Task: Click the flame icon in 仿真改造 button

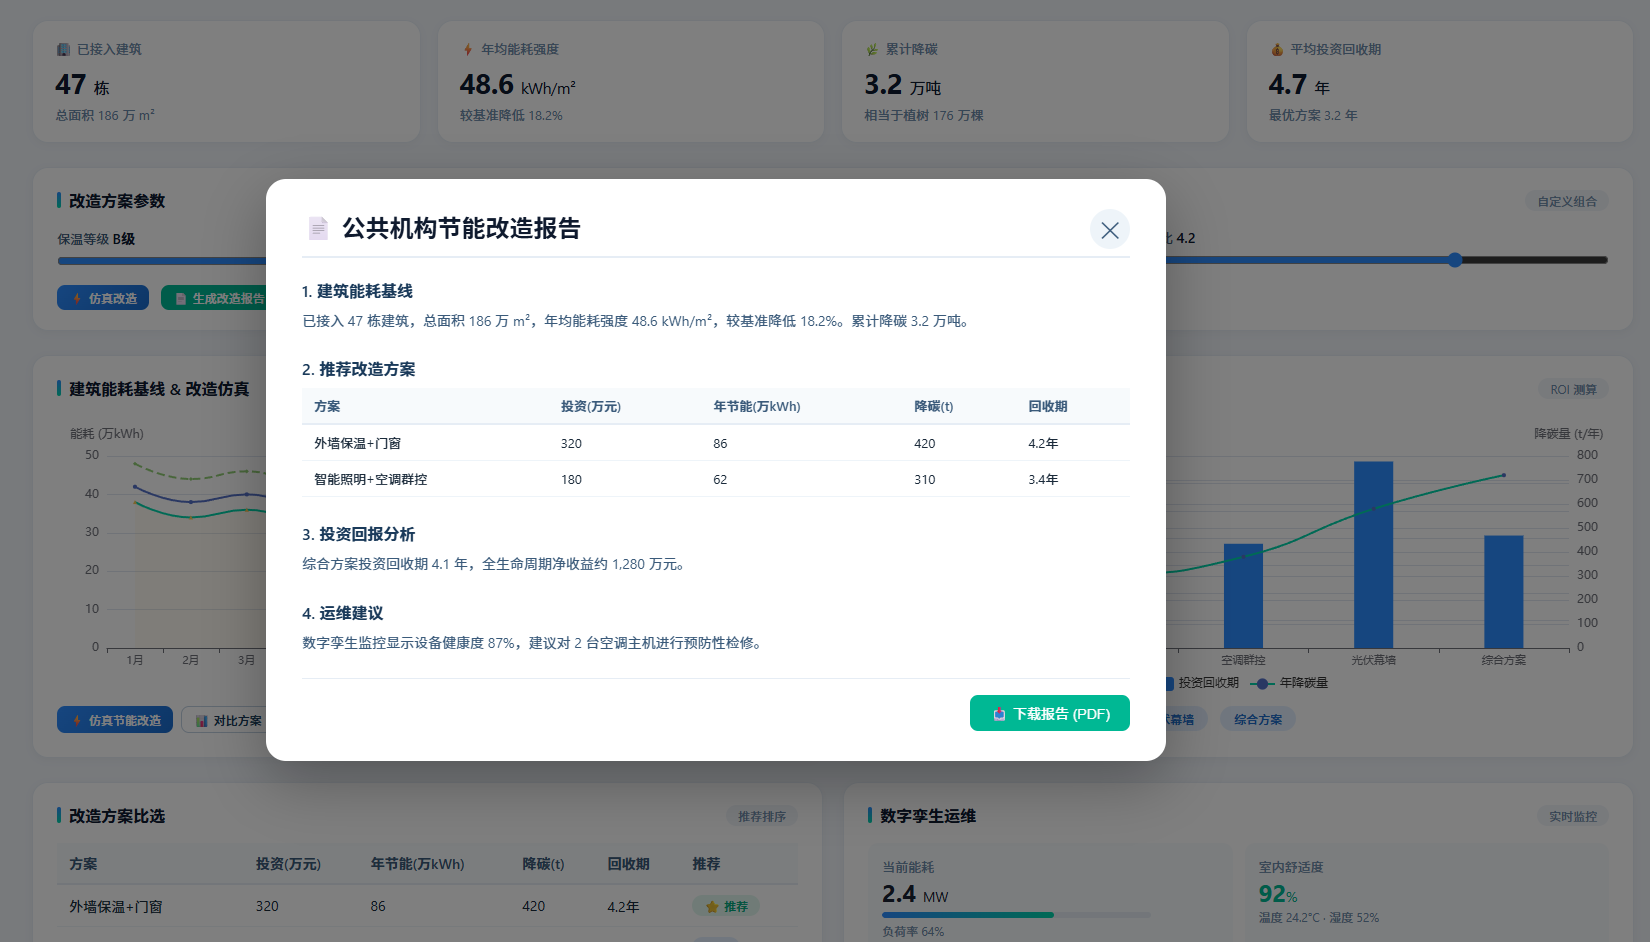Action: point(77,298)
